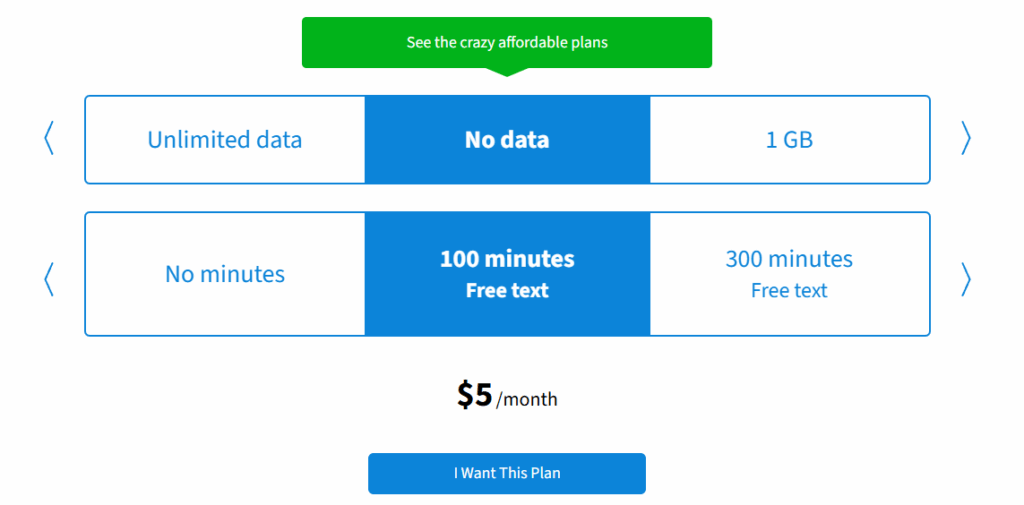Select the No data option

click(507, 140)
